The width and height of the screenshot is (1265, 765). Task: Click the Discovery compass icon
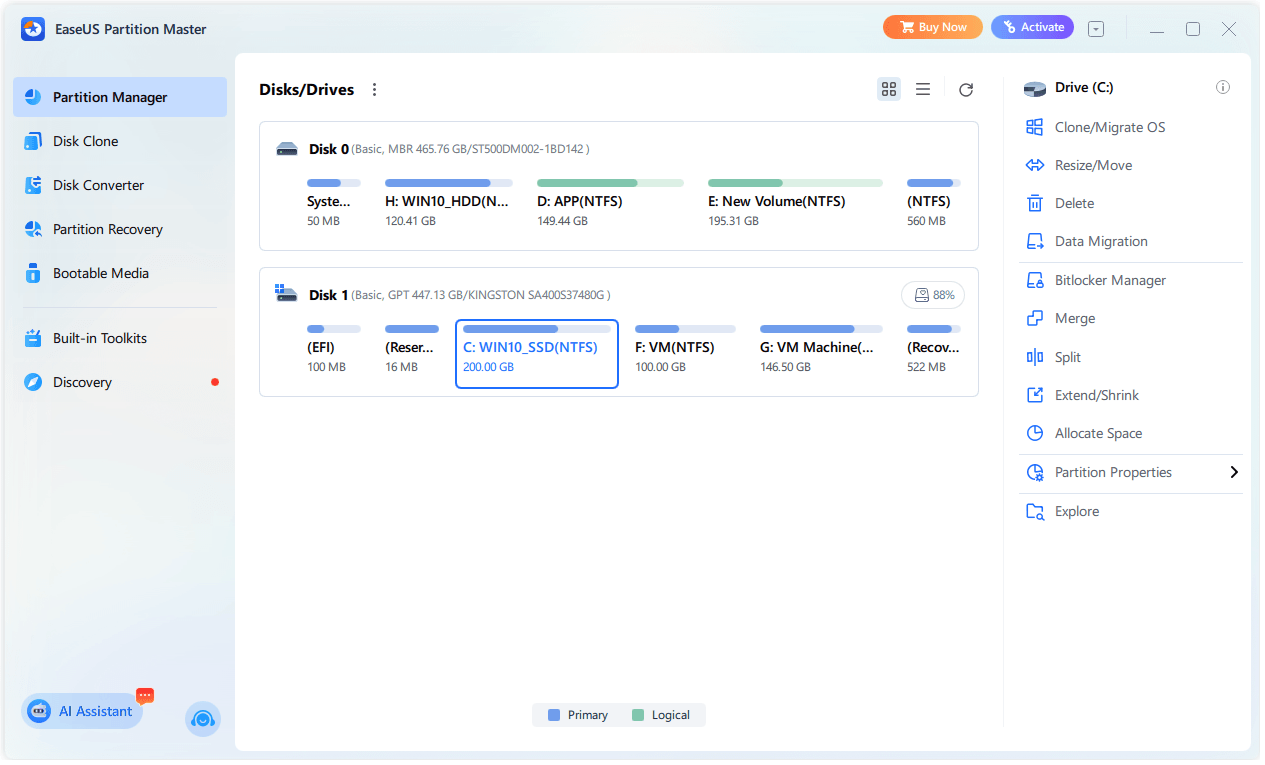33,382
